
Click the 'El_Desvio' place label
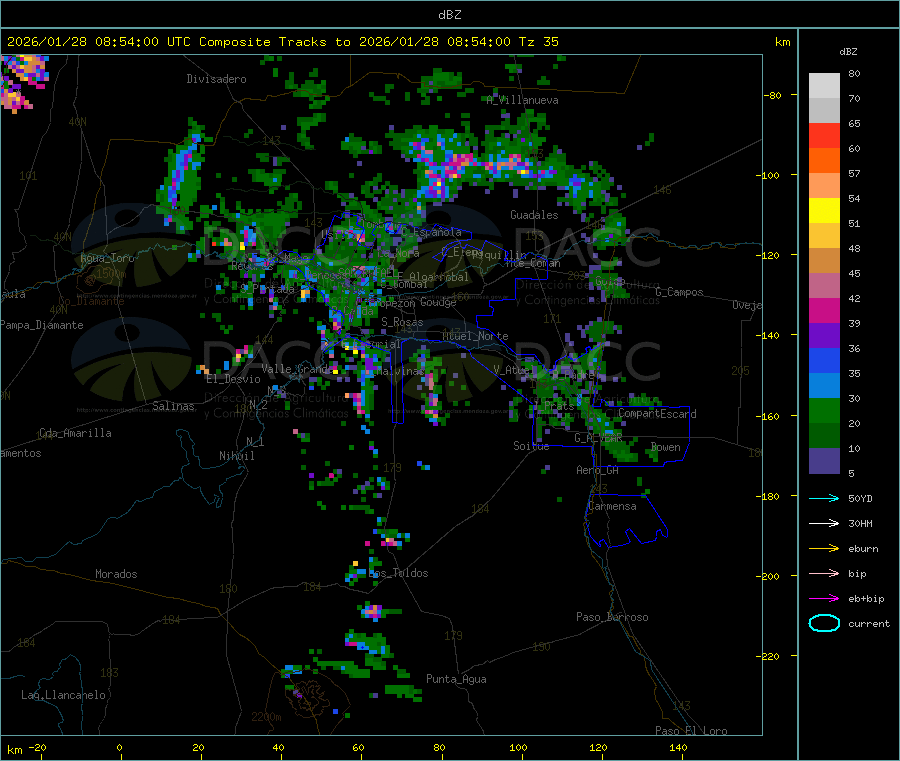tap(234, 379)
